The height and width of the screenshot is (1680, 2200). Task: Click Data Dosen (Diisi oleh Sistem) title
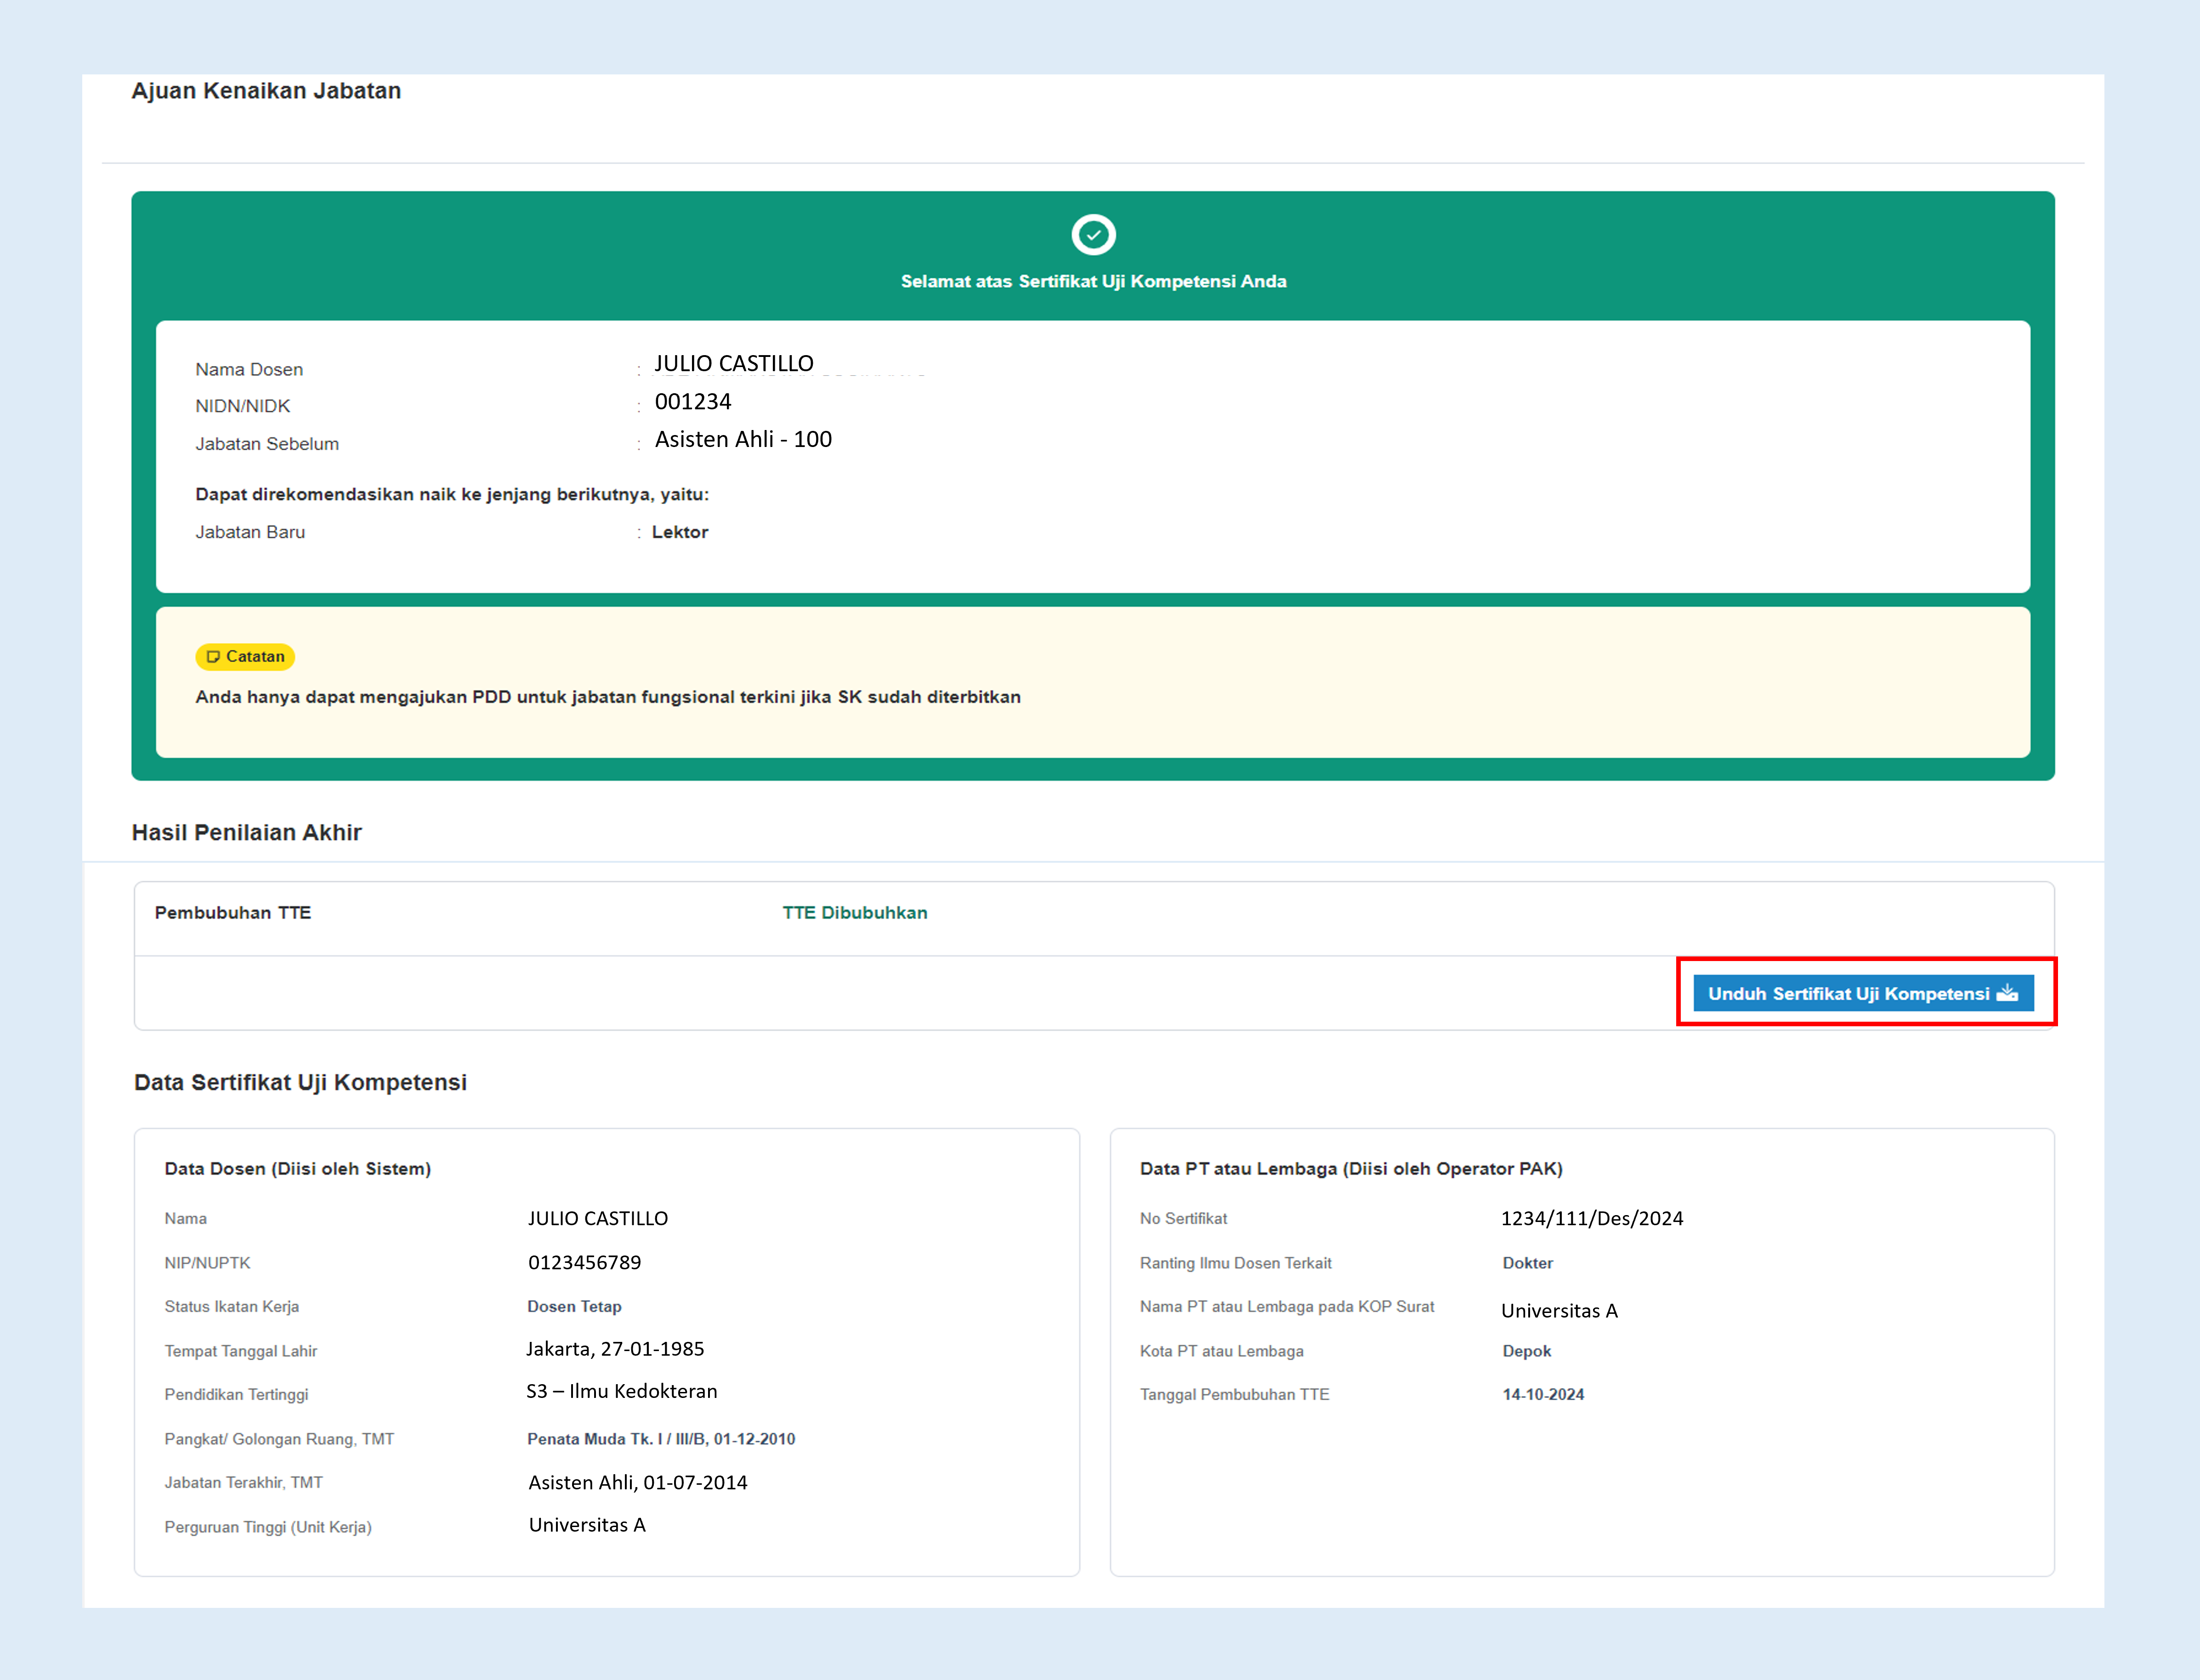tap(298, 1169)
